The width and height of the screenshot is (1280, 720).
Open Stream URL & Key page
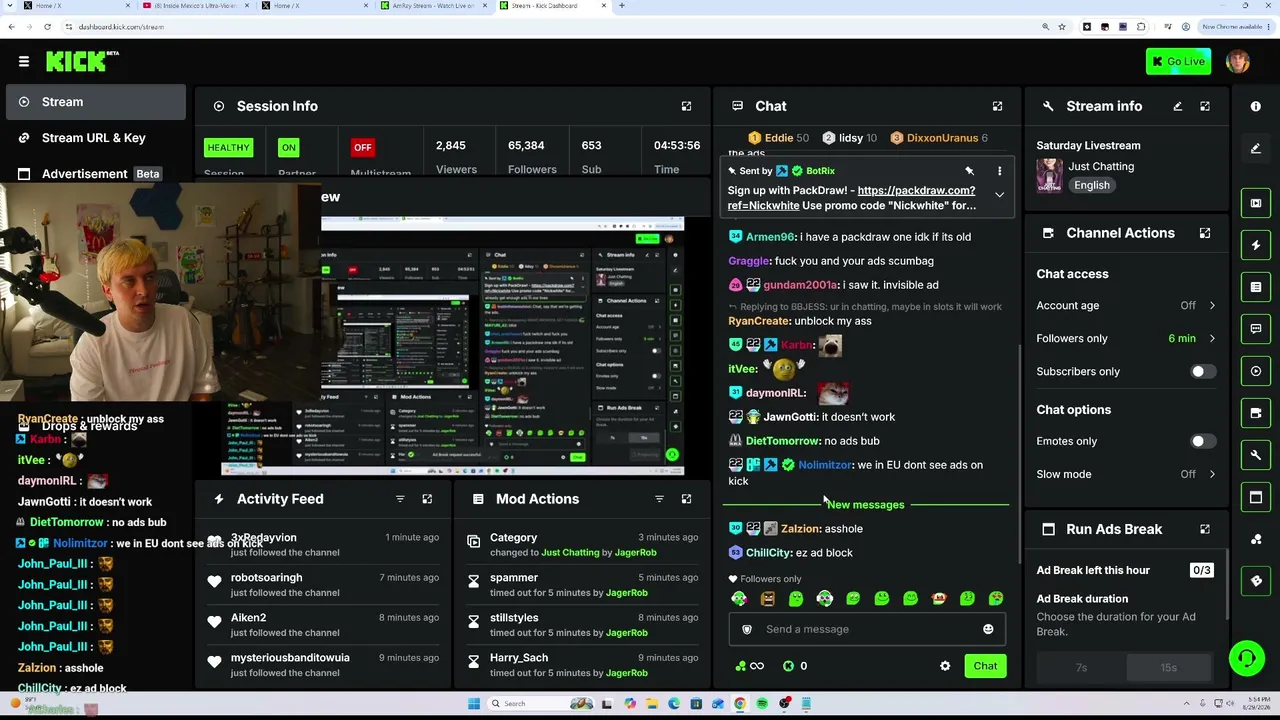tap(93, 138)
